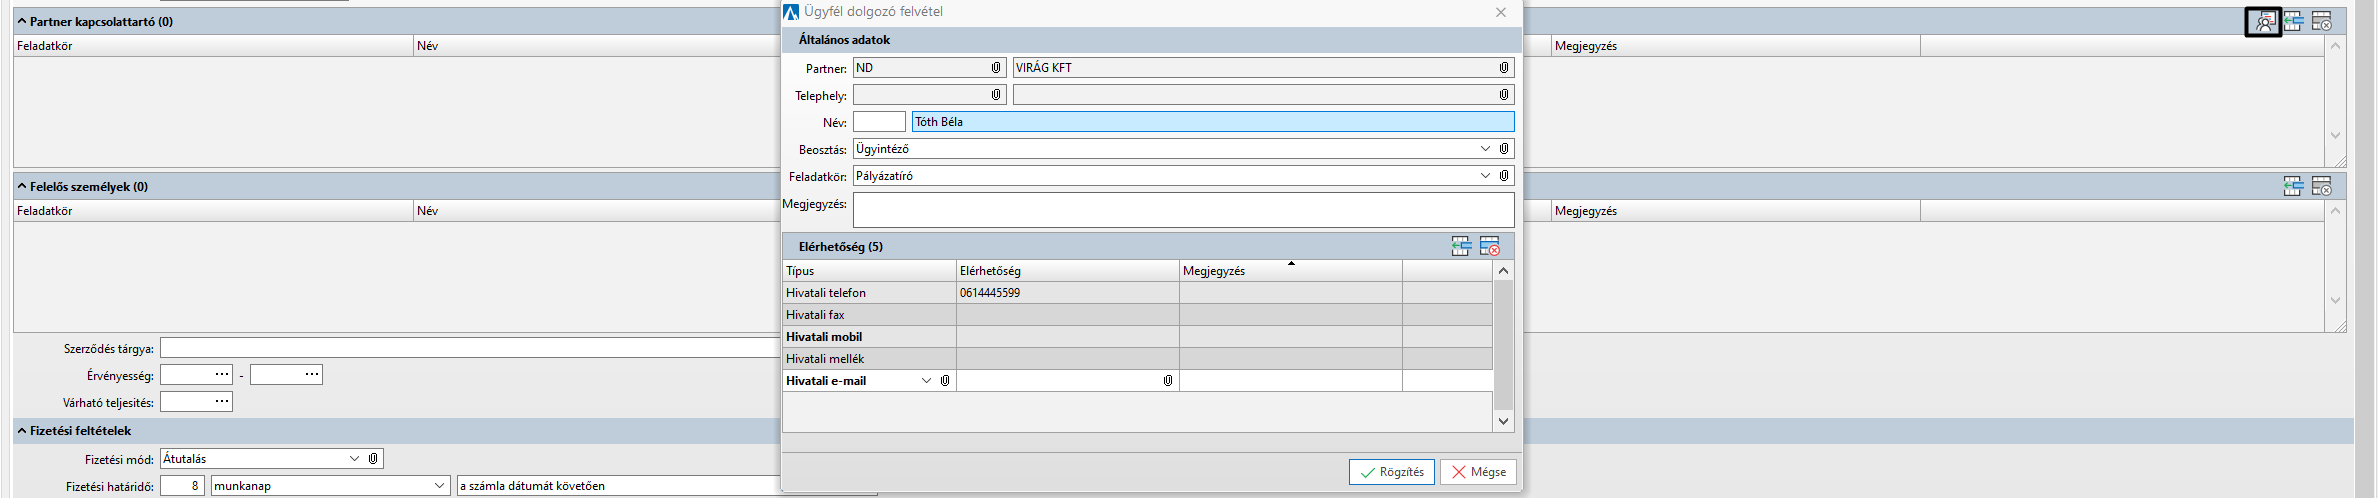
Task: Click paperclip icon in Partner ND field
Action: [996, 67]
